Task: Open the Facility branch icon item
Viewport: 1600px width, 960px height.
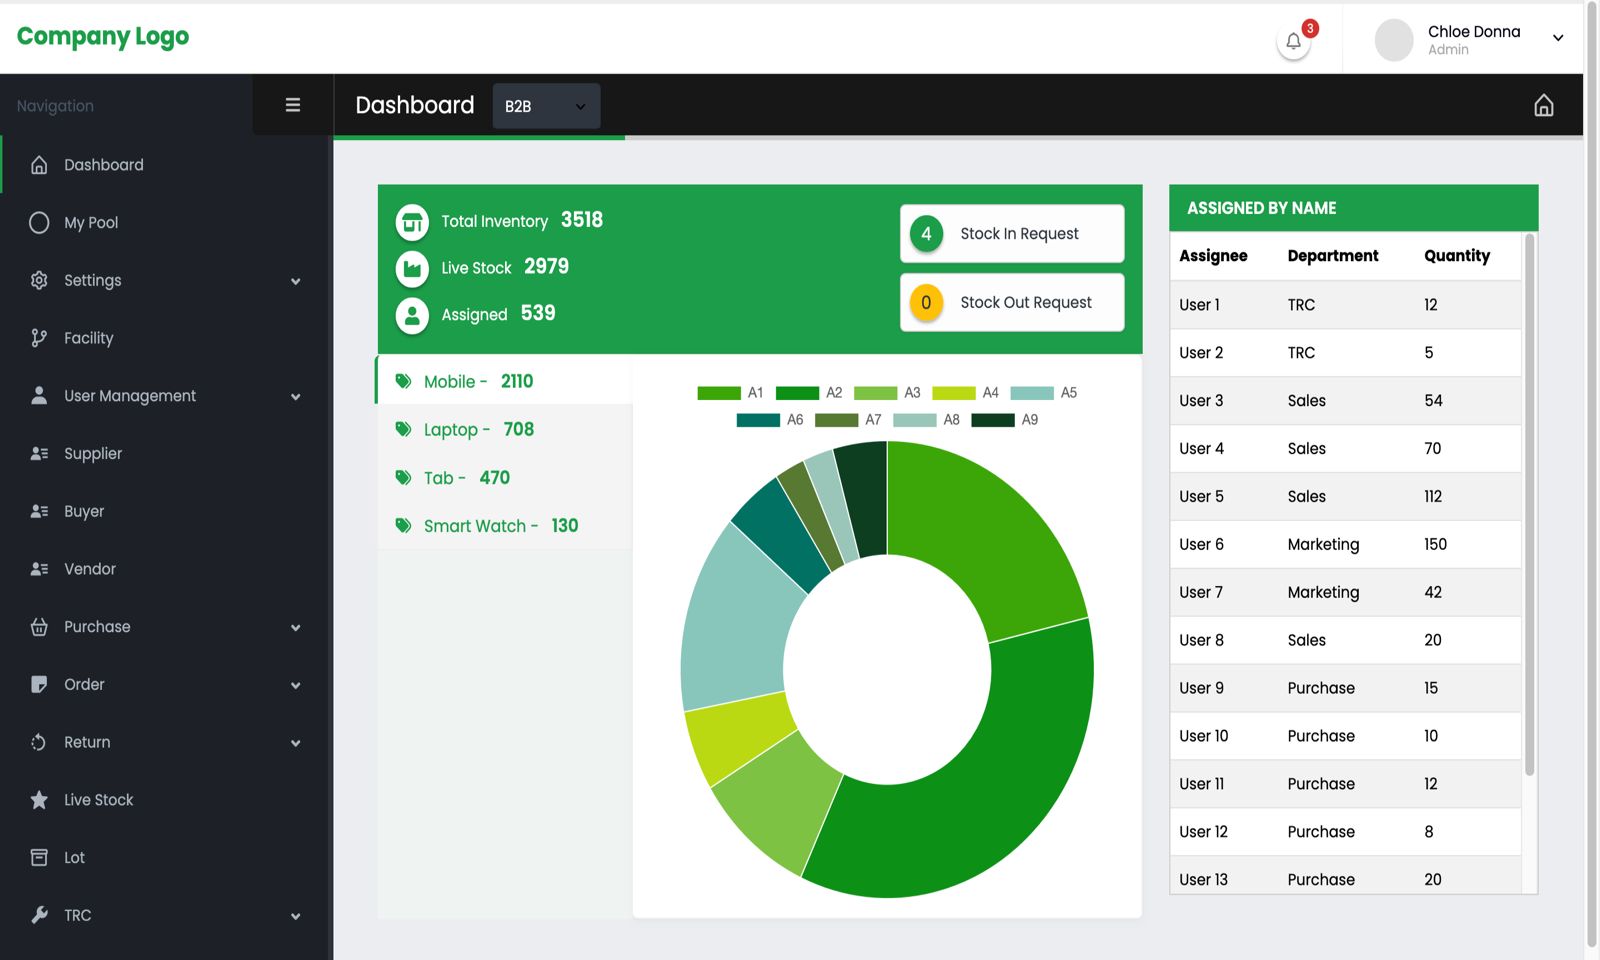Action: point(39,338)
